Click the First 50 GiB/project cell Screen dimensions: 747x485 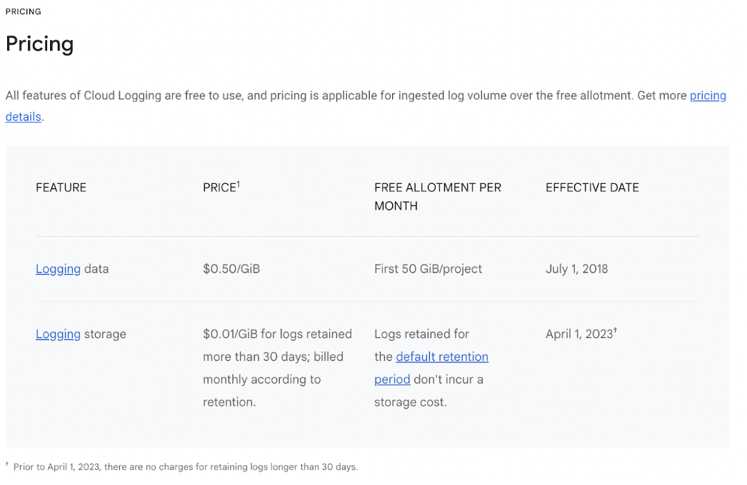point(428,269)
